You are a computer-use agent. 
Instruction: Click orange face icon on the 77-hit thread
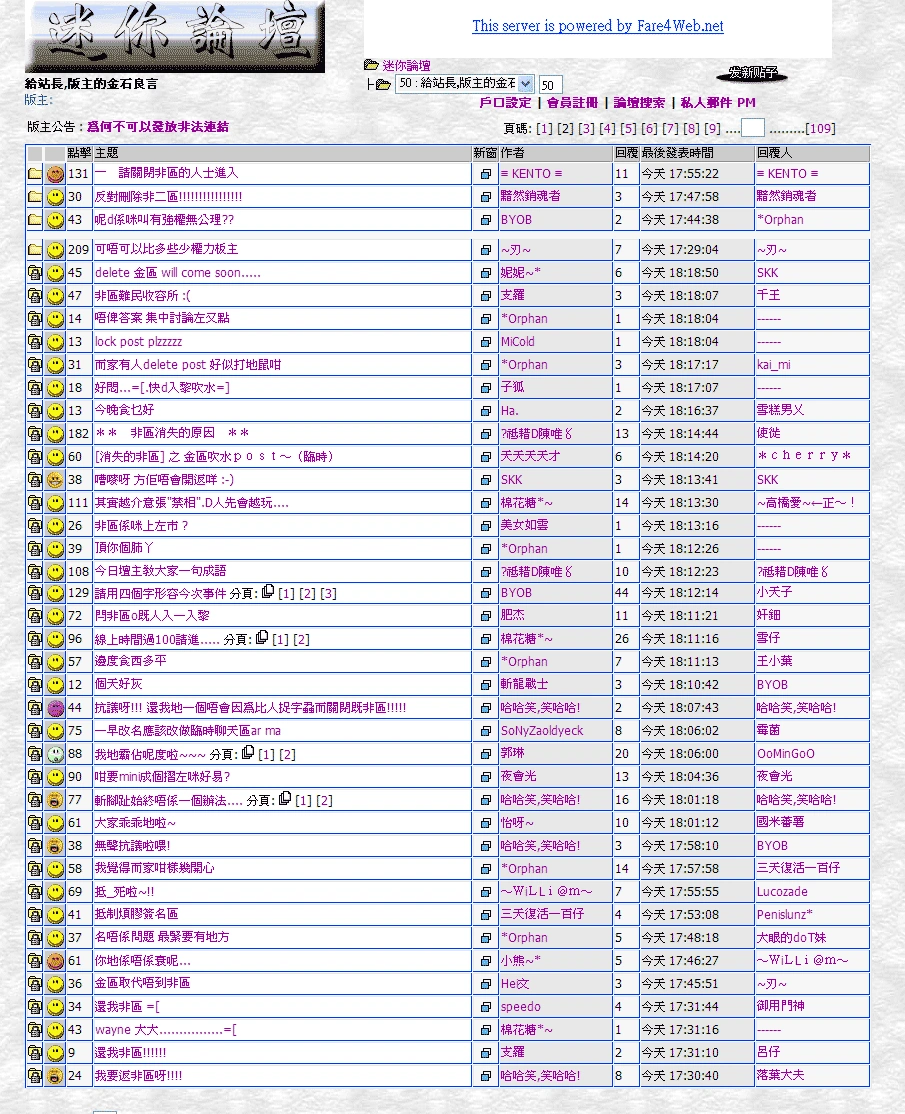coord(55,800)
